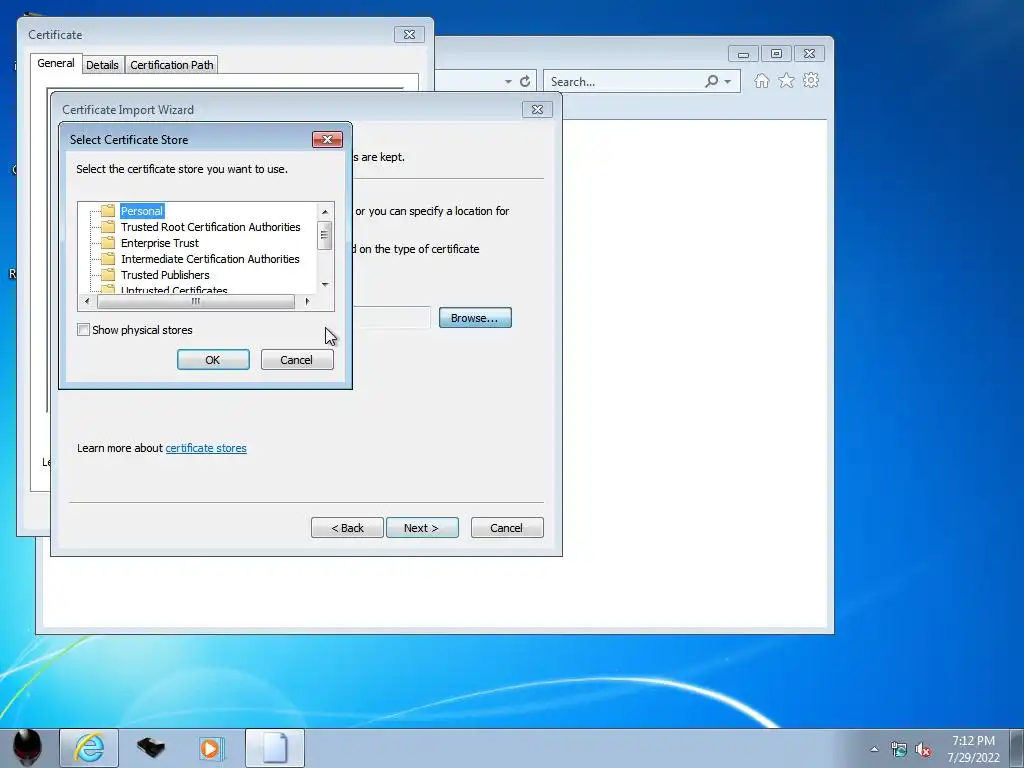Cancel the Select Certificate Store dialog
This screenshot has width=1024, height=768.
pyautogui.click(x=297, y=360)
